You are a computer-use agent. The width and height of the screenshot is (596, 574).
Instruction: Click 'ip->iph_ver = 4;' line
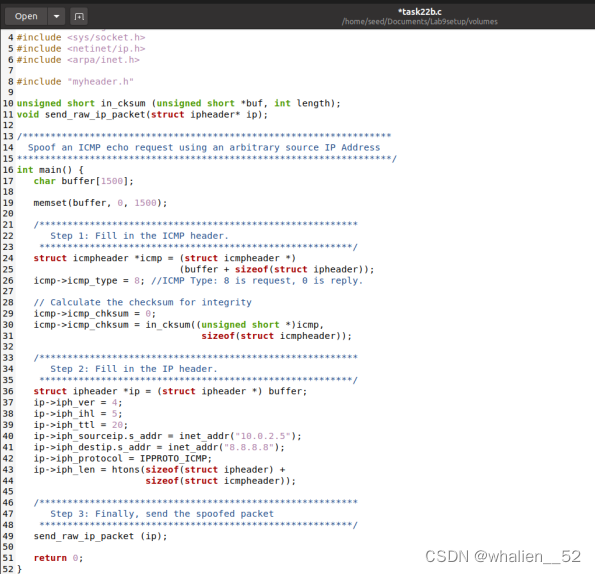[x=78, y=403]
